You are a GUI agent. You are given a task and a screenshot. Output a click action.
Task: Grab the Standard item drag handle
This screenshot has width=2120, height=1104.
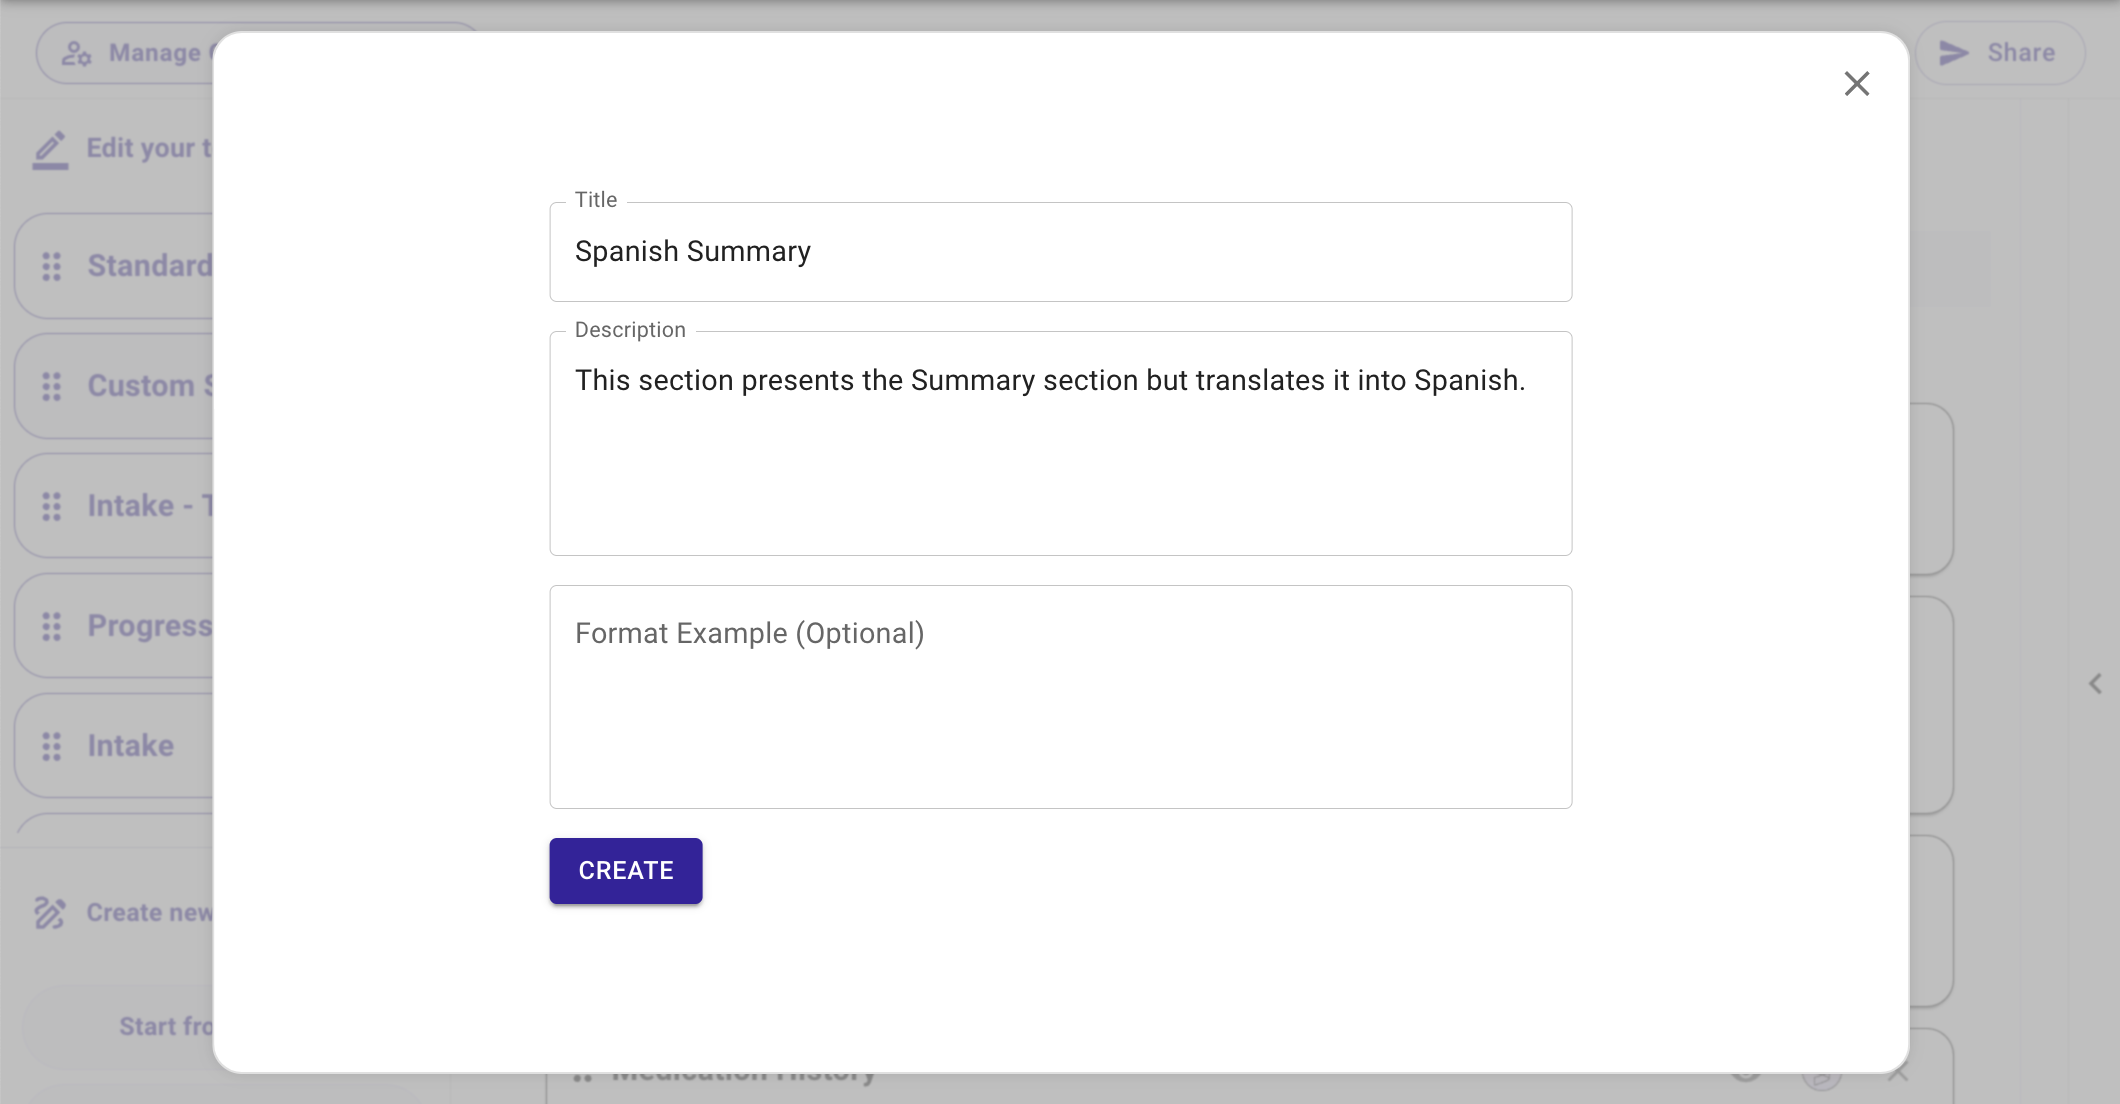pos(52,266)
